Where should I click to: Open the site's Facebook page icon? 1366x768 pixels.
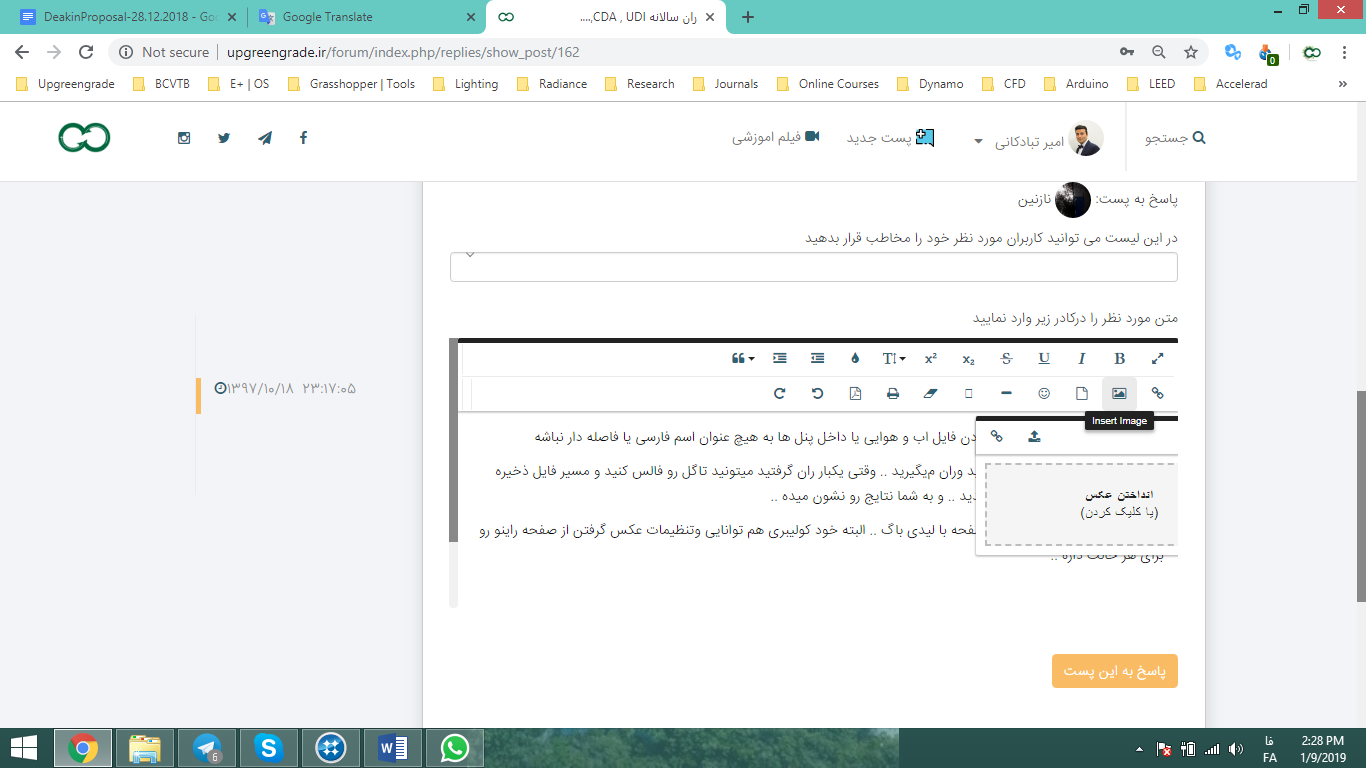(x=304, y=138)
